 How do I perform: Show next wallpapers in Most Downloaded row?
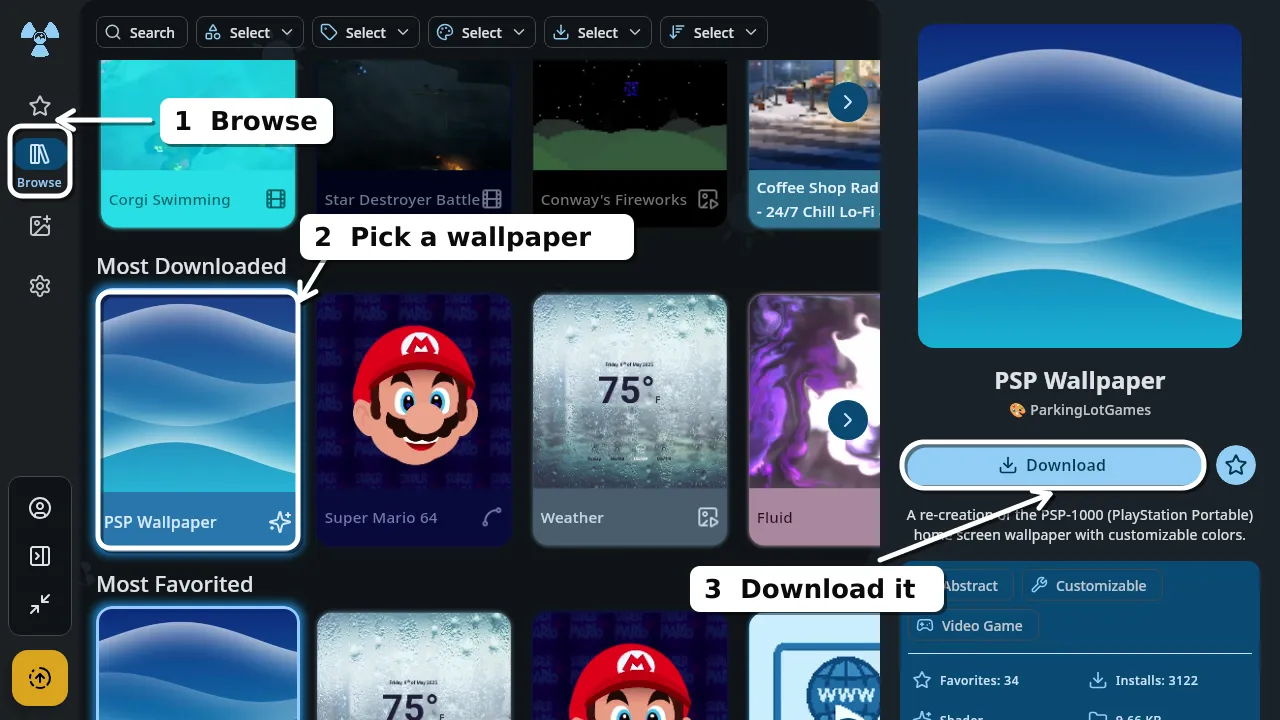click(x=848, y=420)
